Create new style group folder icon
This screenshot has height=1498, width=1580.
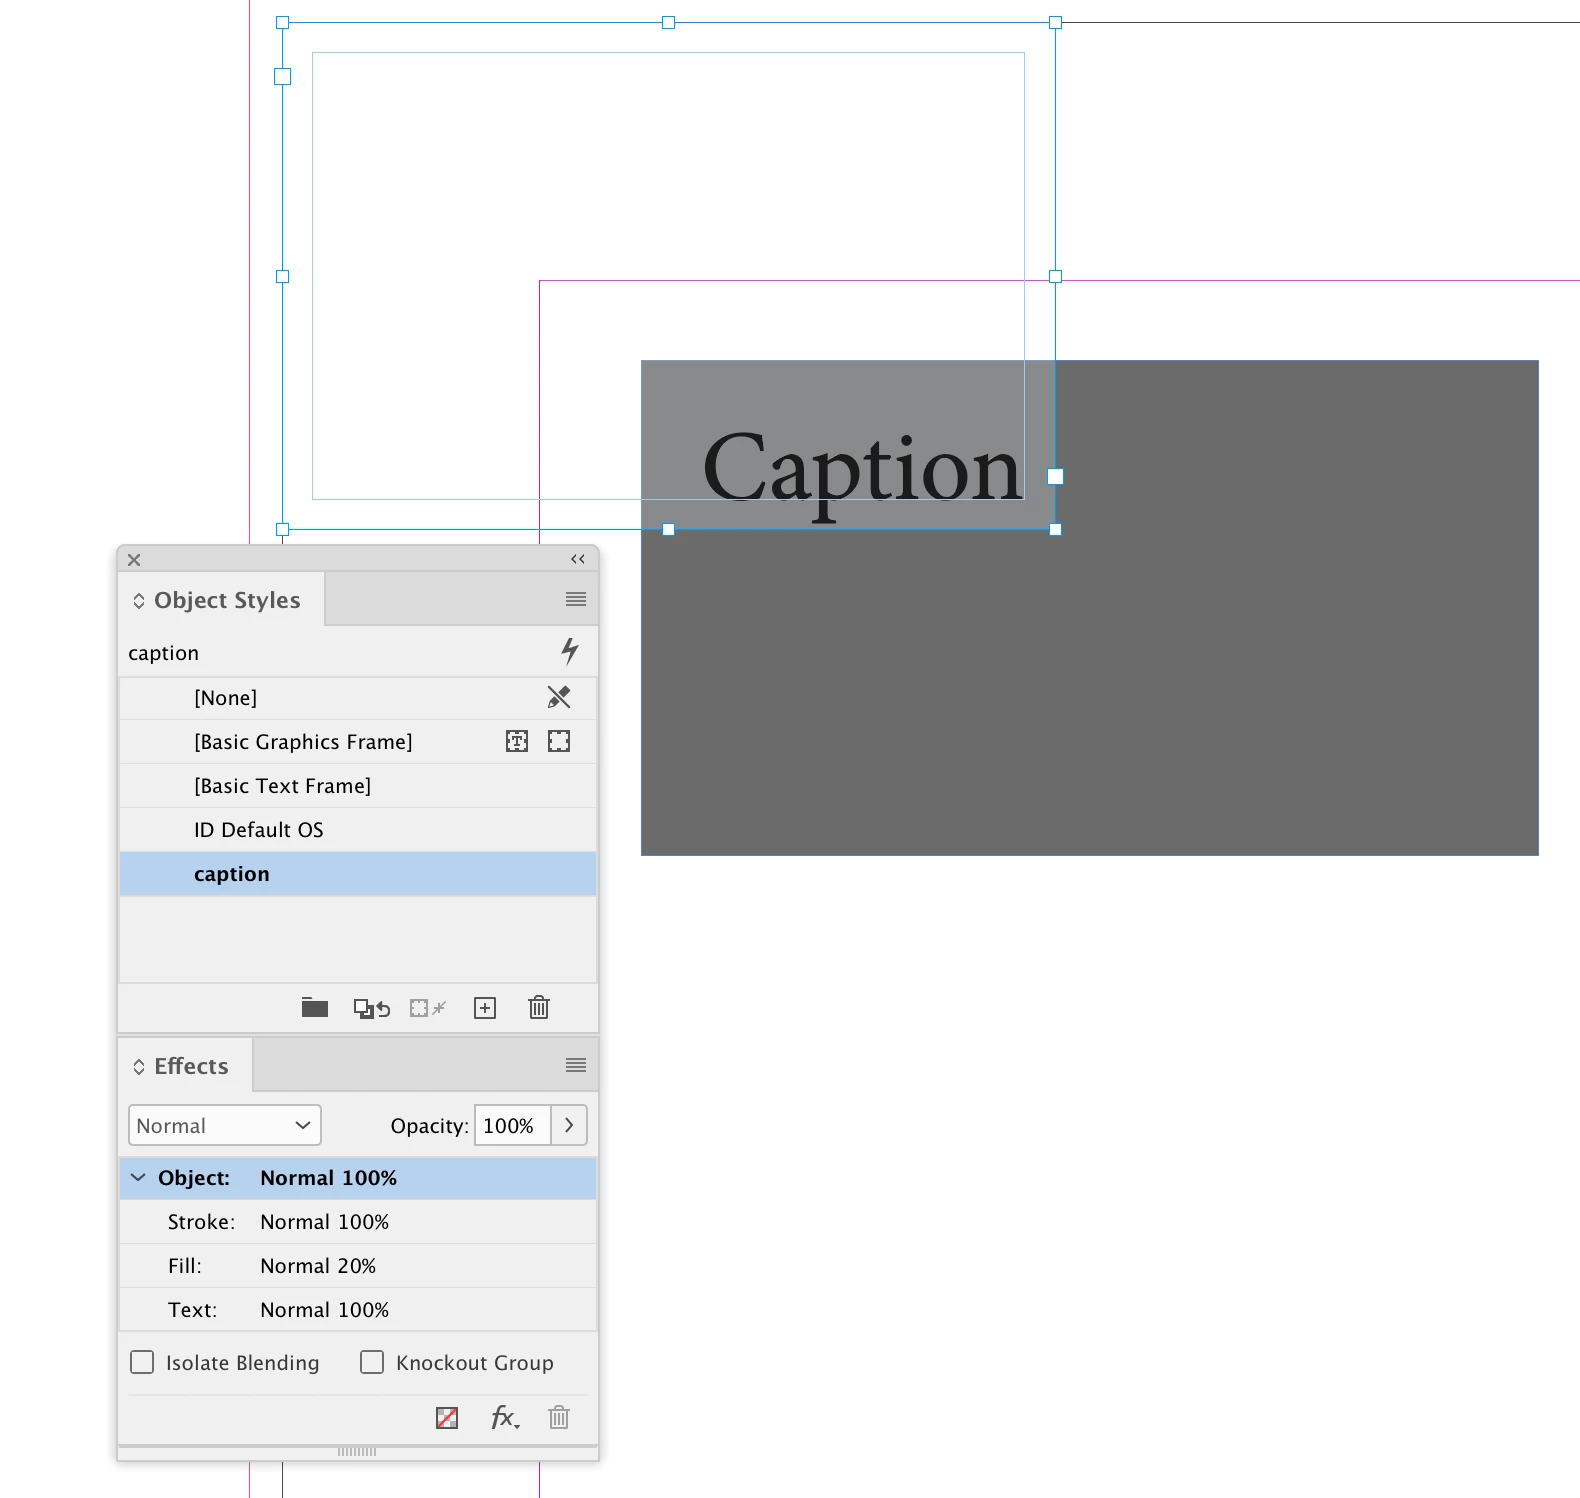315,1007
